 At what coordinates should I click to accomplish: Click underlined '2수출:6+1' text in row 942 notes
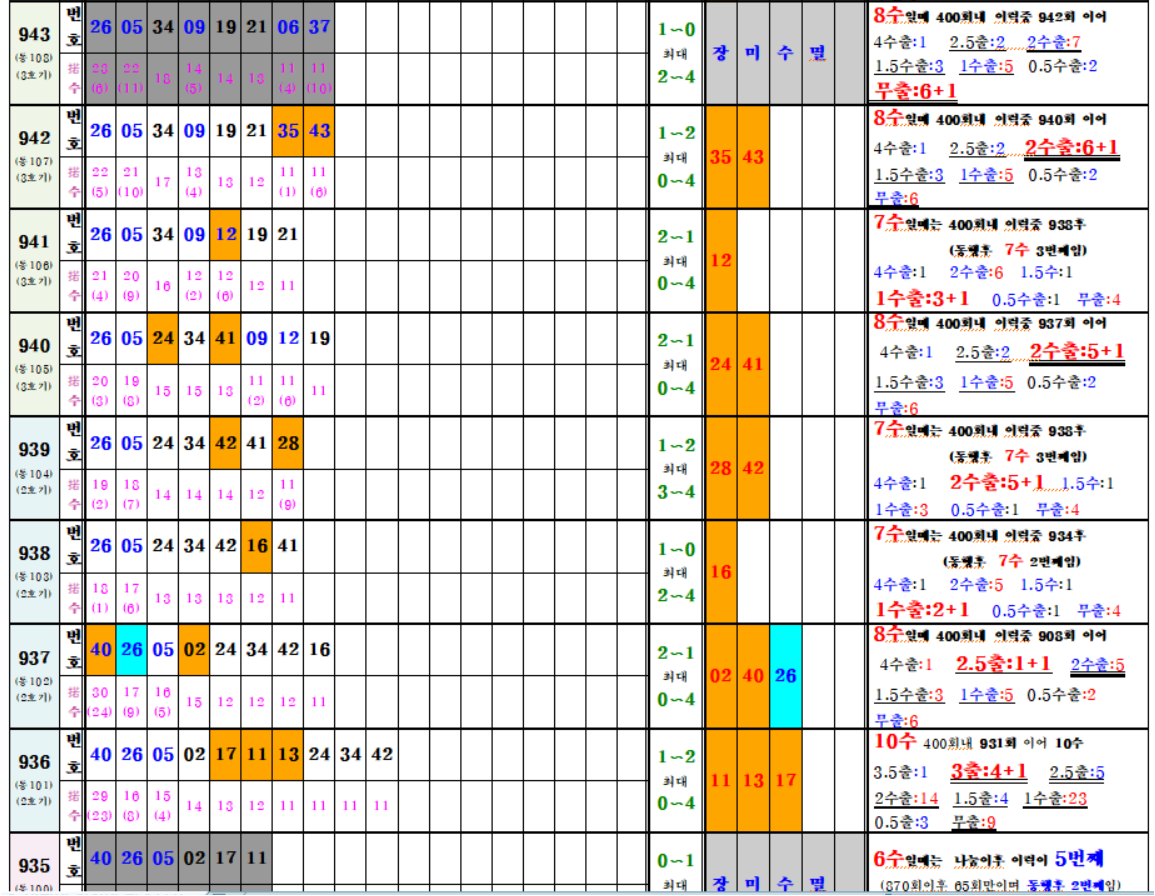pyautogui.click(x=1071, y=148)
